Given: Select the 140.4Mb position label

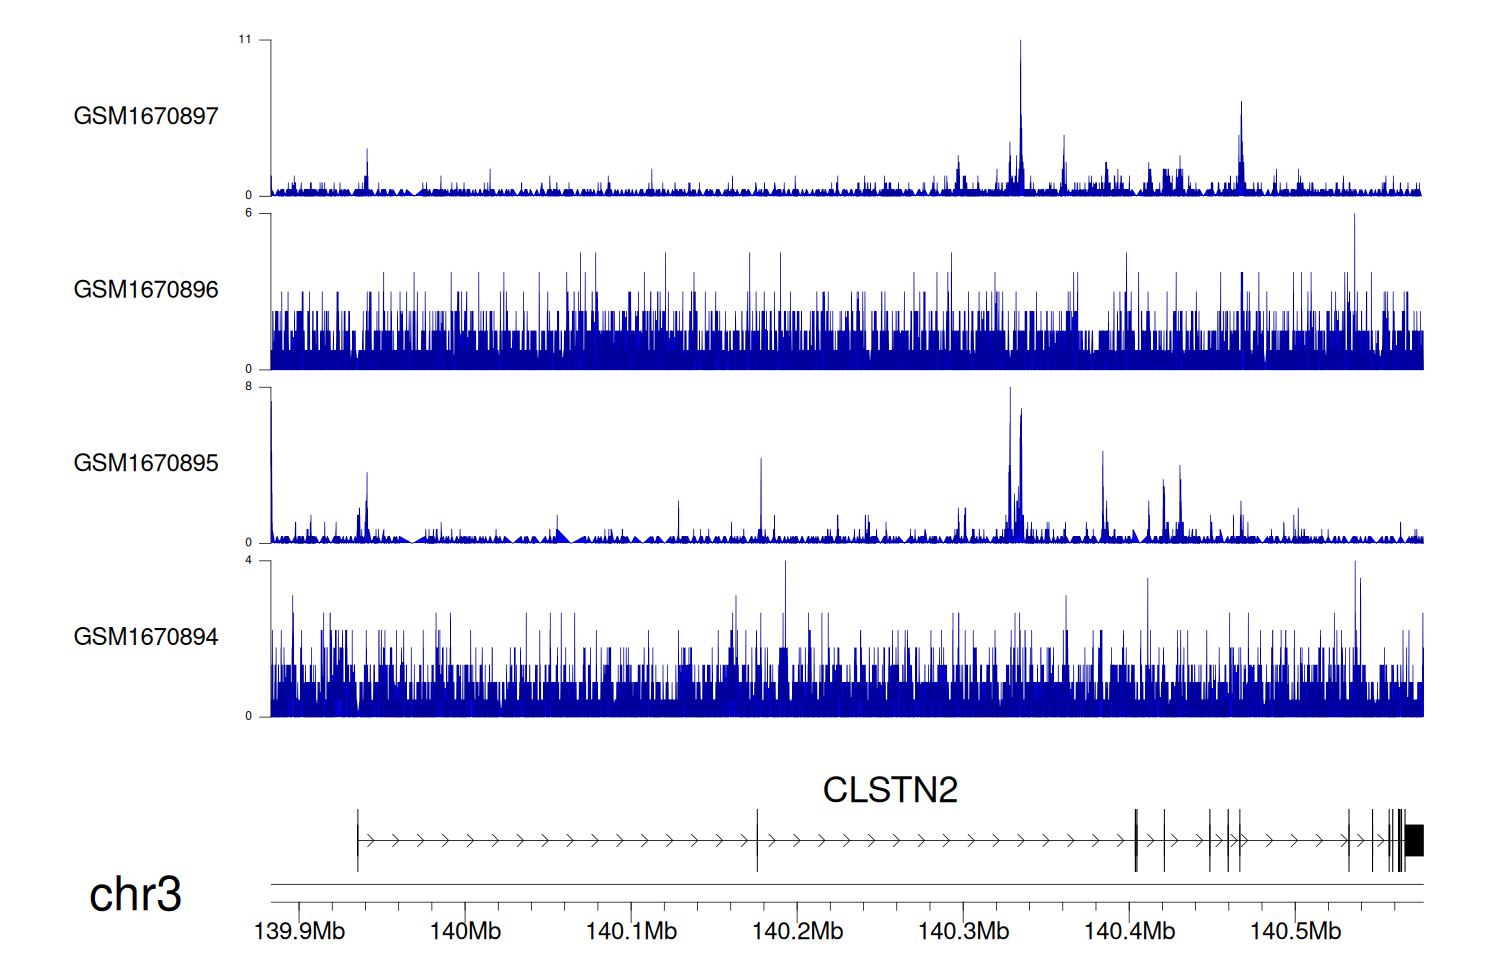Looking at the screenshot, I should (1129, 931).
